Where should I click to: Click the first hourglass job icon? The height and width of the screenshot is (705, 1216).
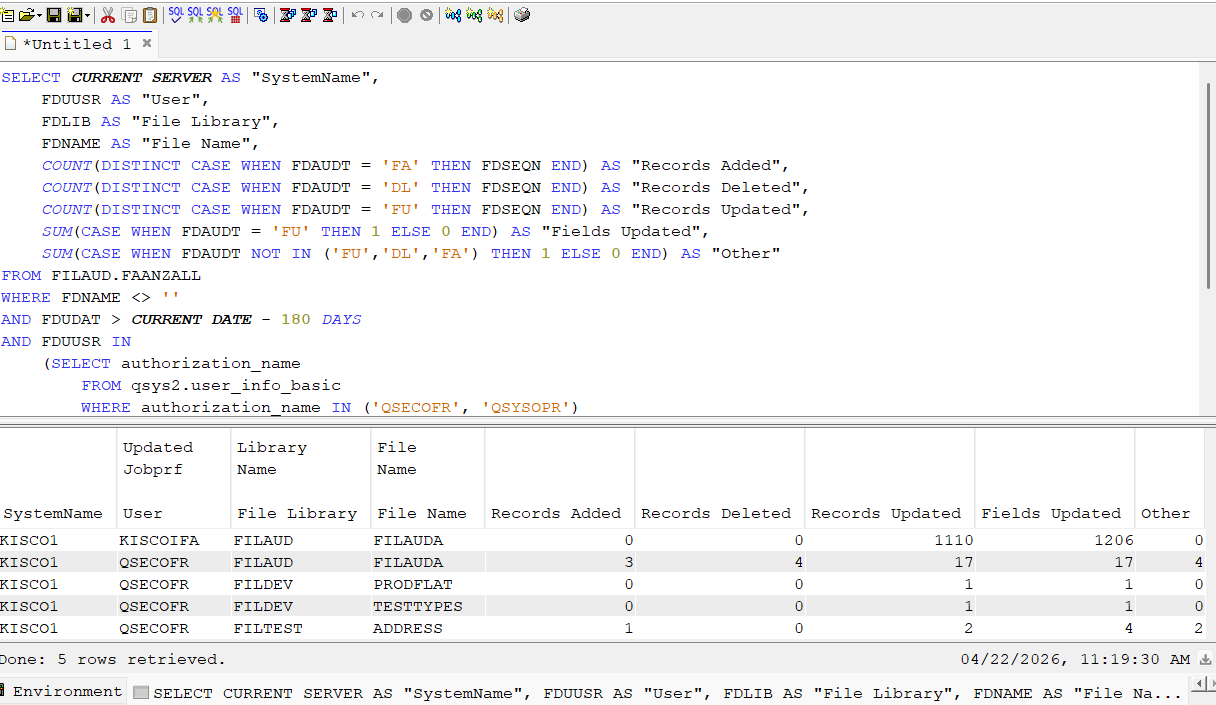point(287,15)
